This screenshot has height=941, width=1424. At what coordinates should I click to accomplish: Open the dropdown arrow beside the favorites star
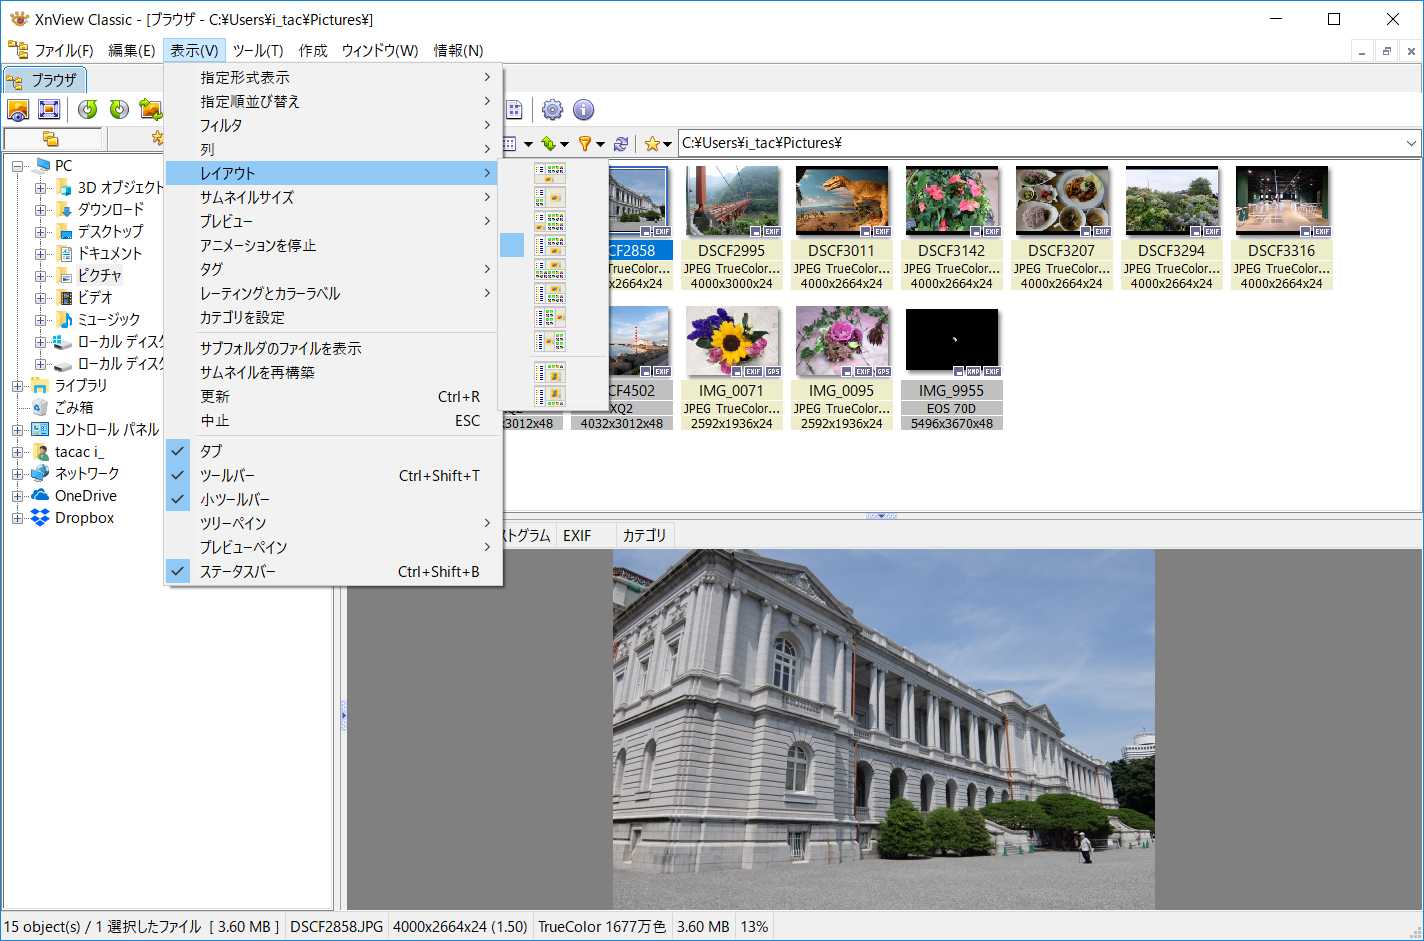[x=667, y=145]
